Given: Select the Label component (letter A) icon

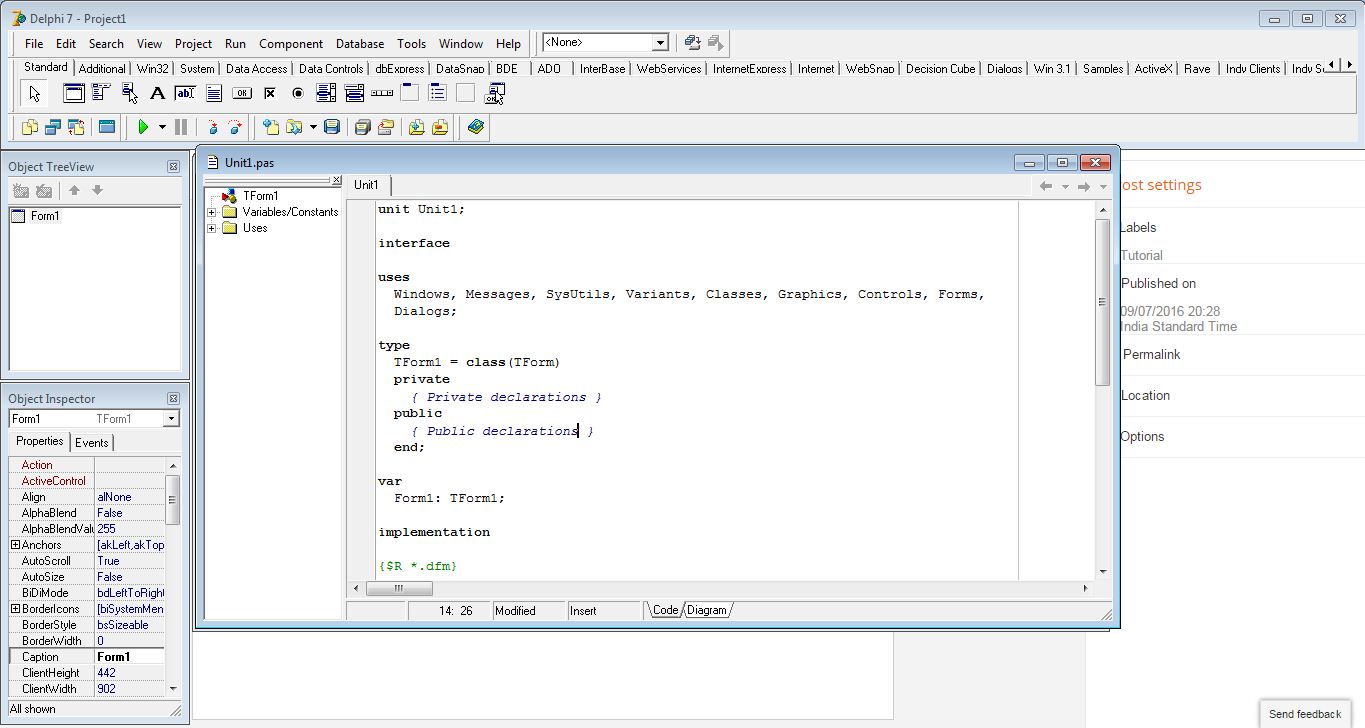Looking at the screenshot, I should pyautogui.click(x=157, y=93).
